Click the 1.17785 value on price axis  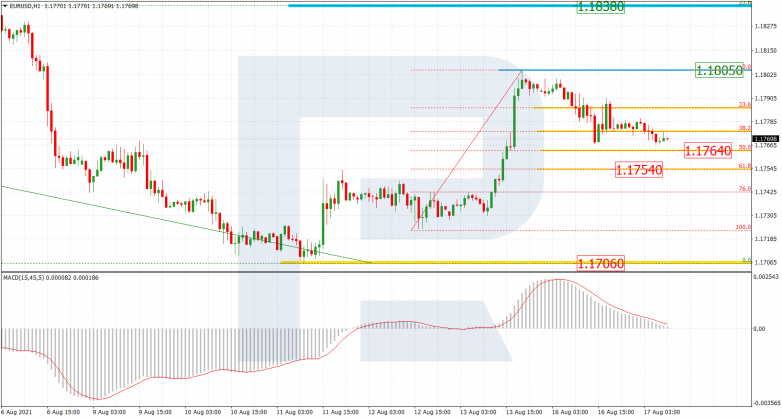coord(766,122)
